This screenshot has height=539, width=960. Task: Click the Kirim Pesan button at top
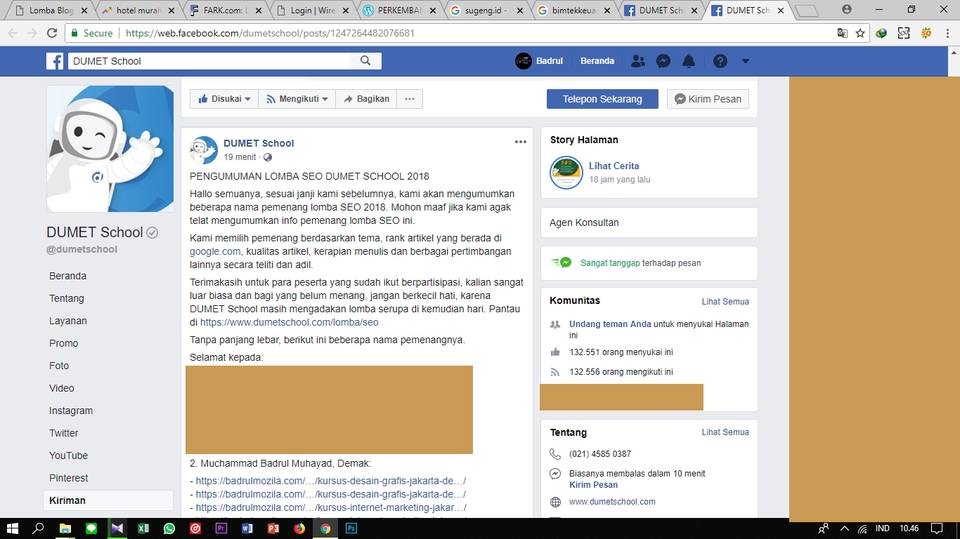click(708, 99)
